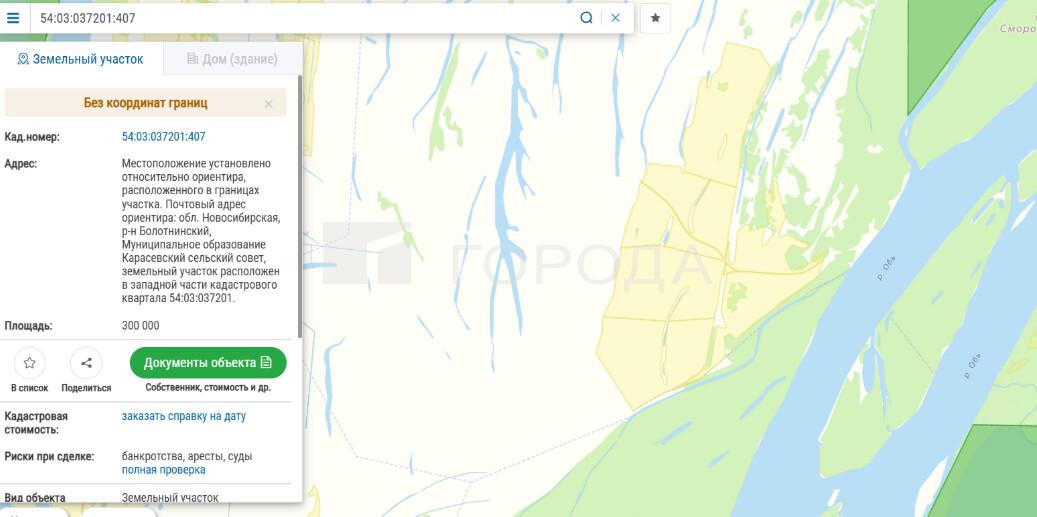Click into the cadastral number search field
This screenshot has height=517, width=1037.
pos(300,18)
